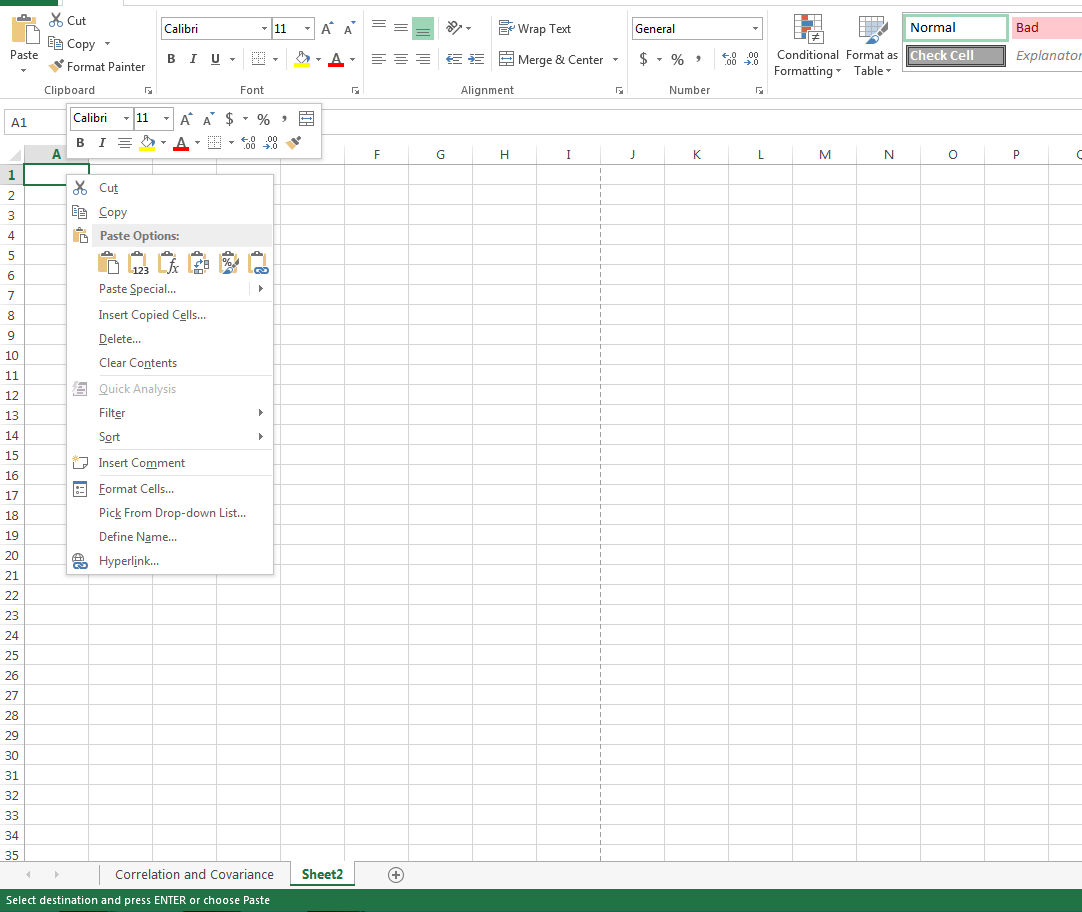The image size is (1082, 912).
Task: Switch to Correlation and Covariance sheet tab
Action: [194, 875]
